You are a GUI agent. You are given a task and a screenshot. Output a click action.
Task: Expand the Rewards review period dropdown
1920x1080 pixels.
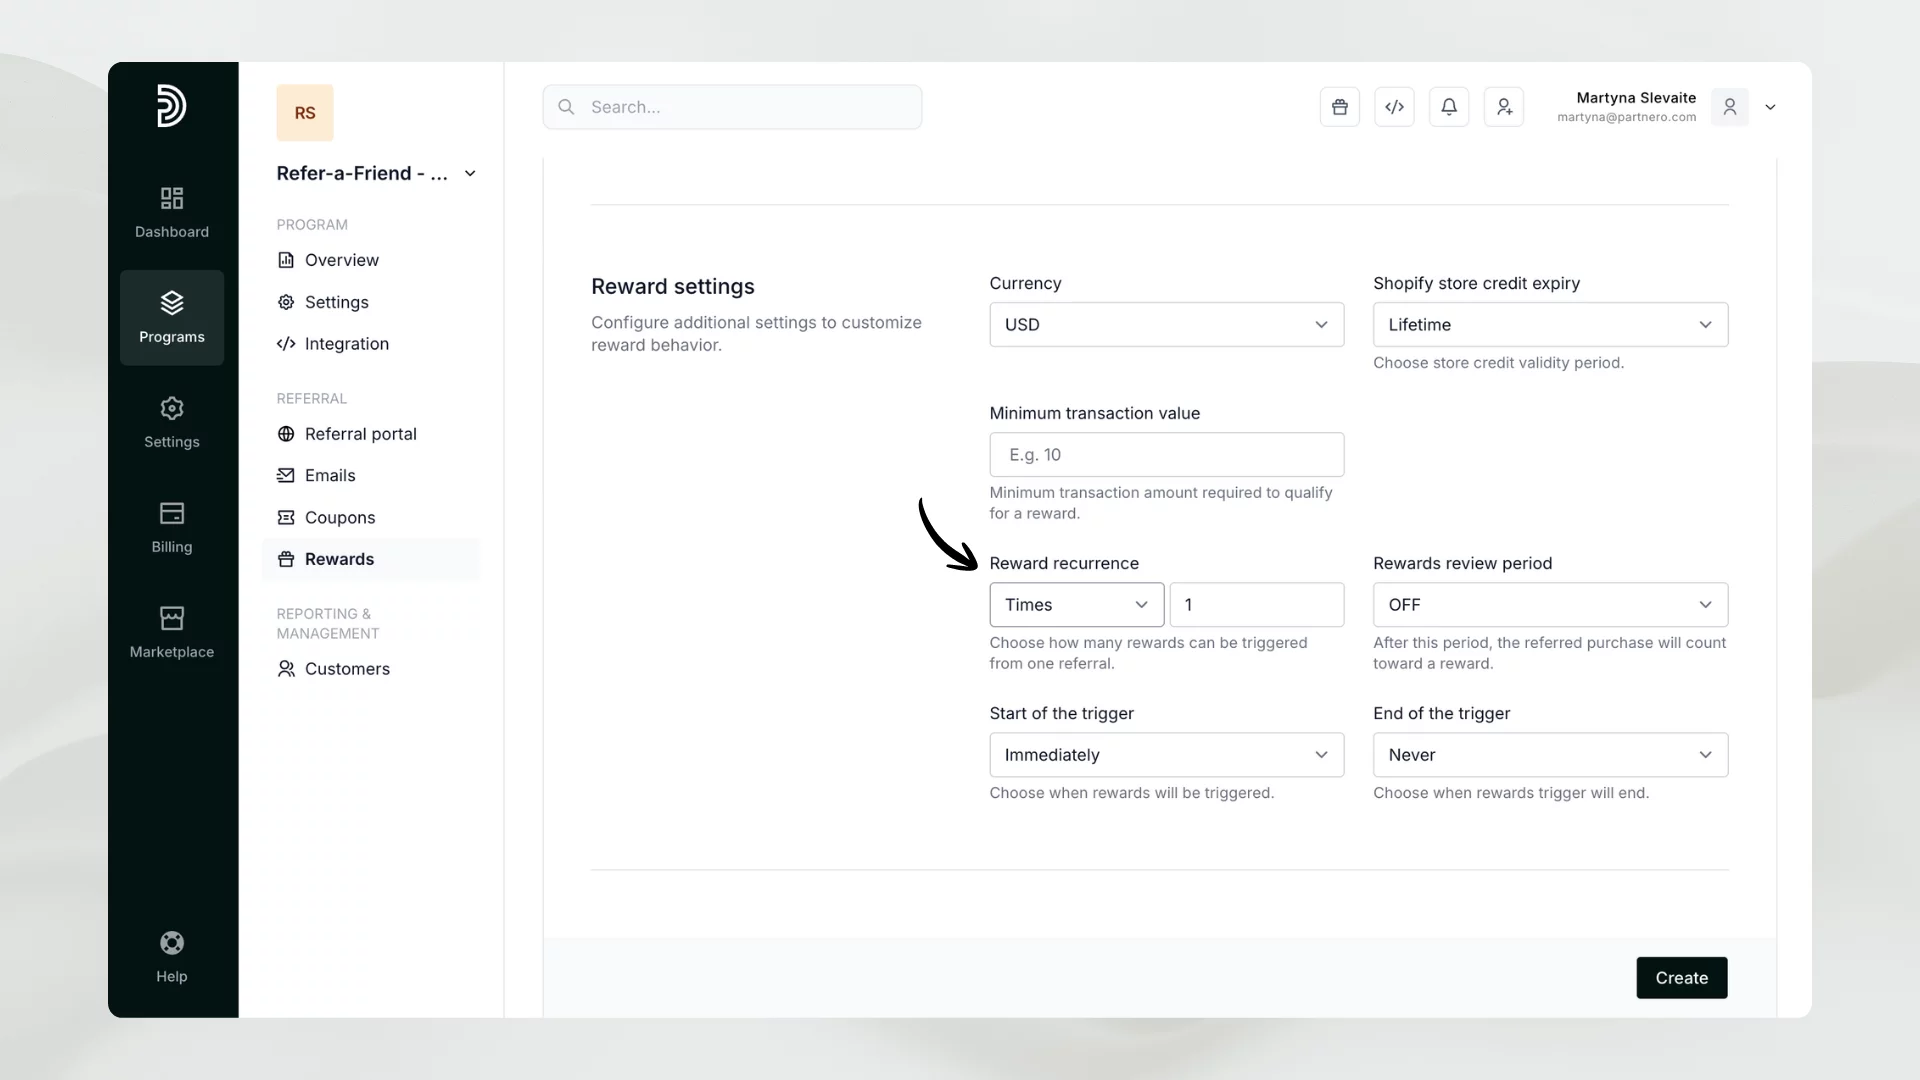click(x=1549, y=605)
